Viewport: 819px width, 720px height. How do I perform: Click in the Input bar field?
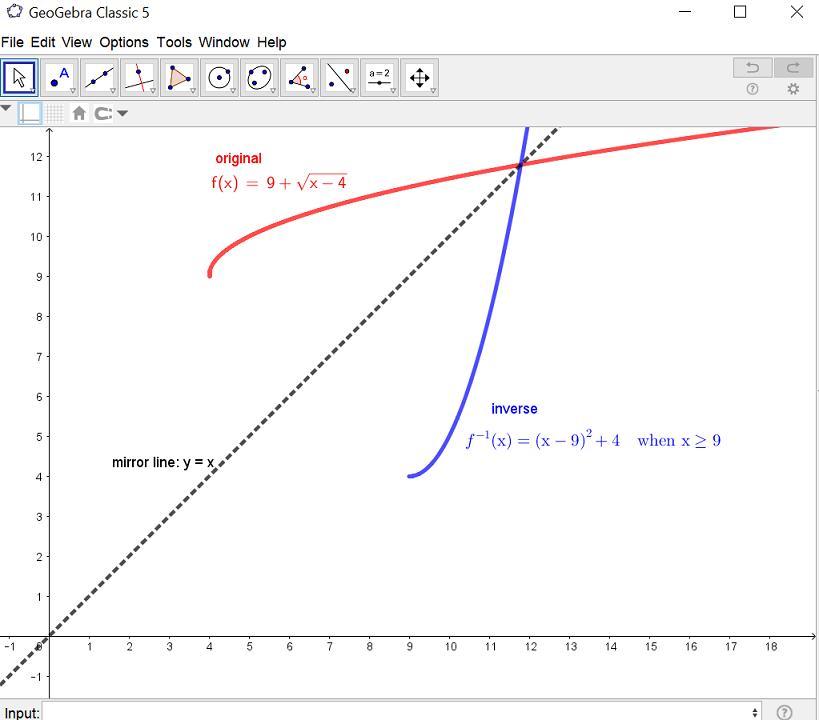click(402, 712)
